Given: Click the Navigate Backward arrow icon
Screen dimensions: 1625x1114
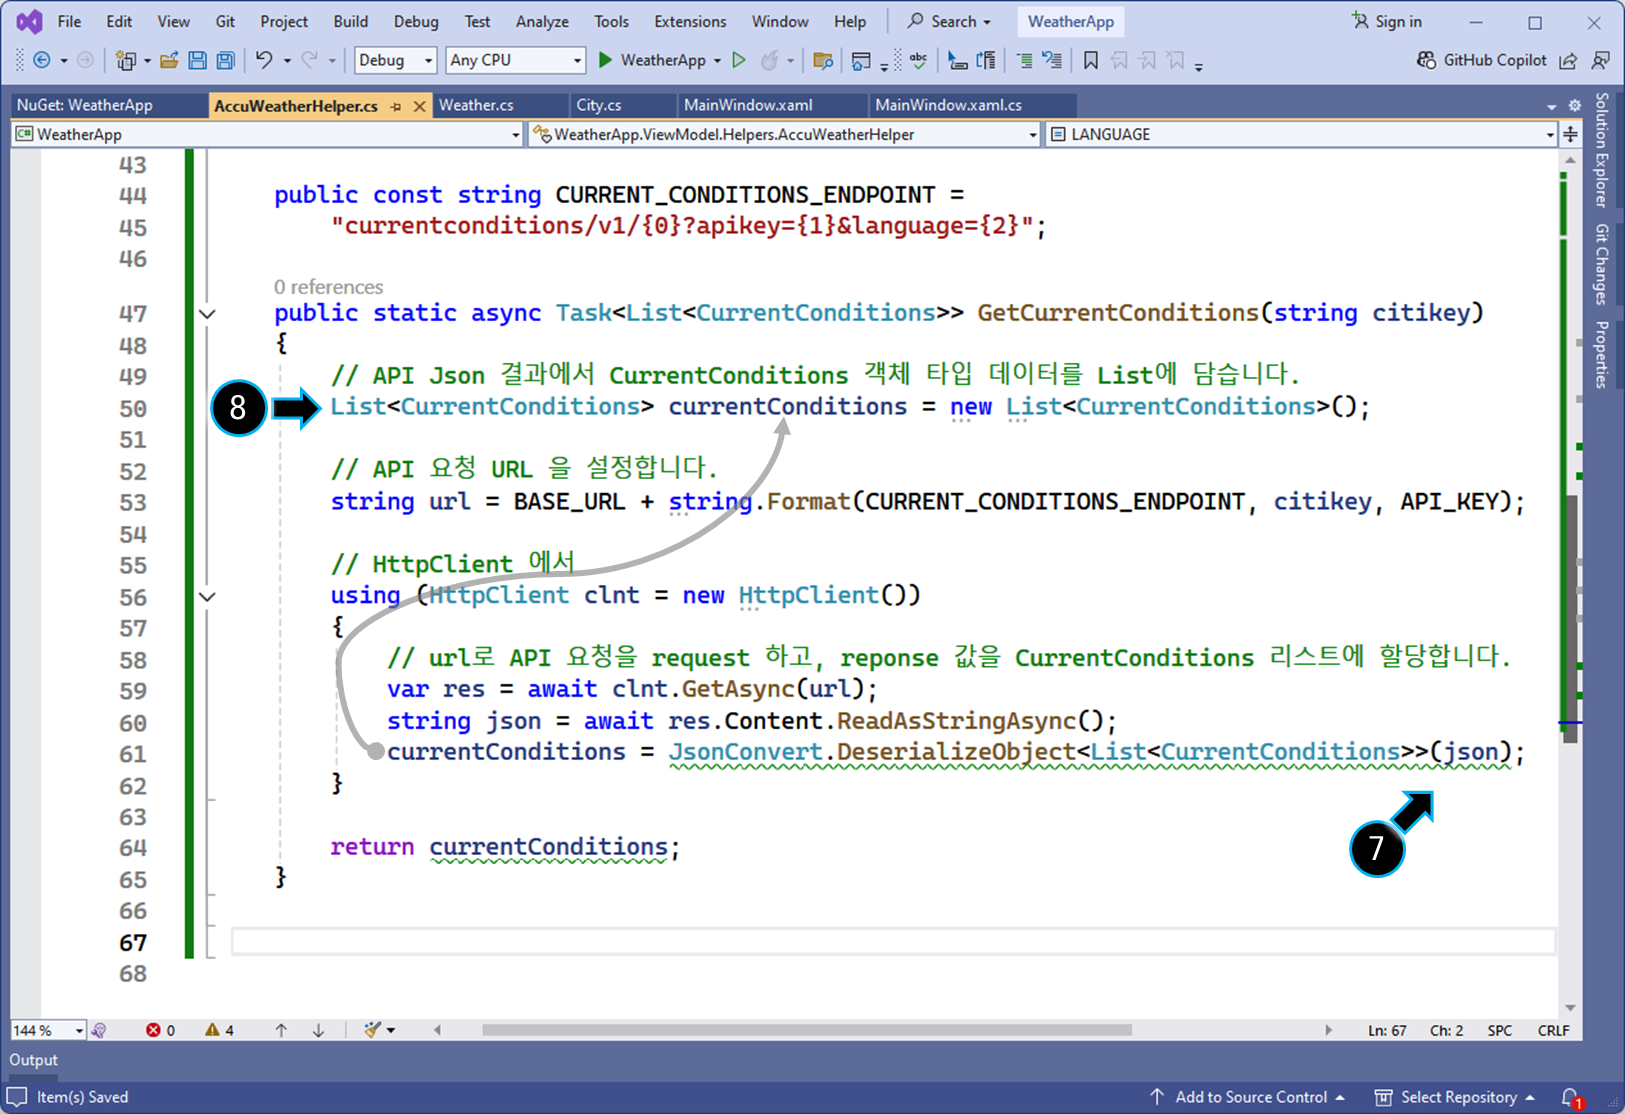Looking at the screenshot, I should [42, 60].
